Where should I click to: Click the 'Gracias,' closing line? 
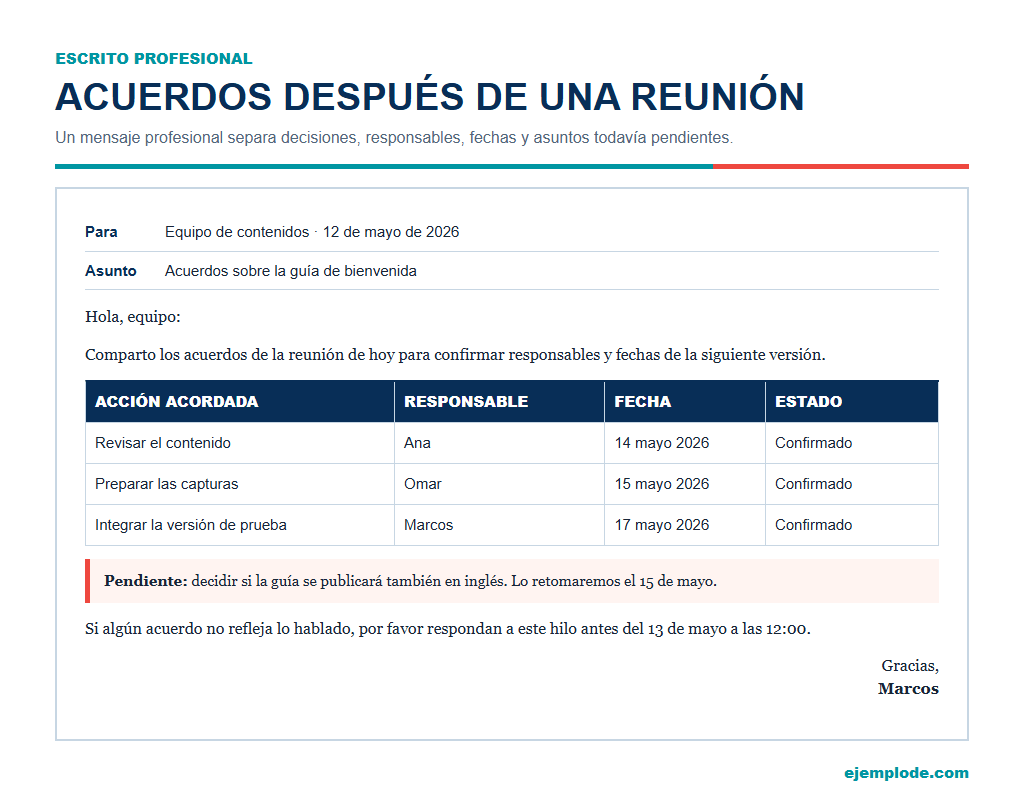(910, 666)
